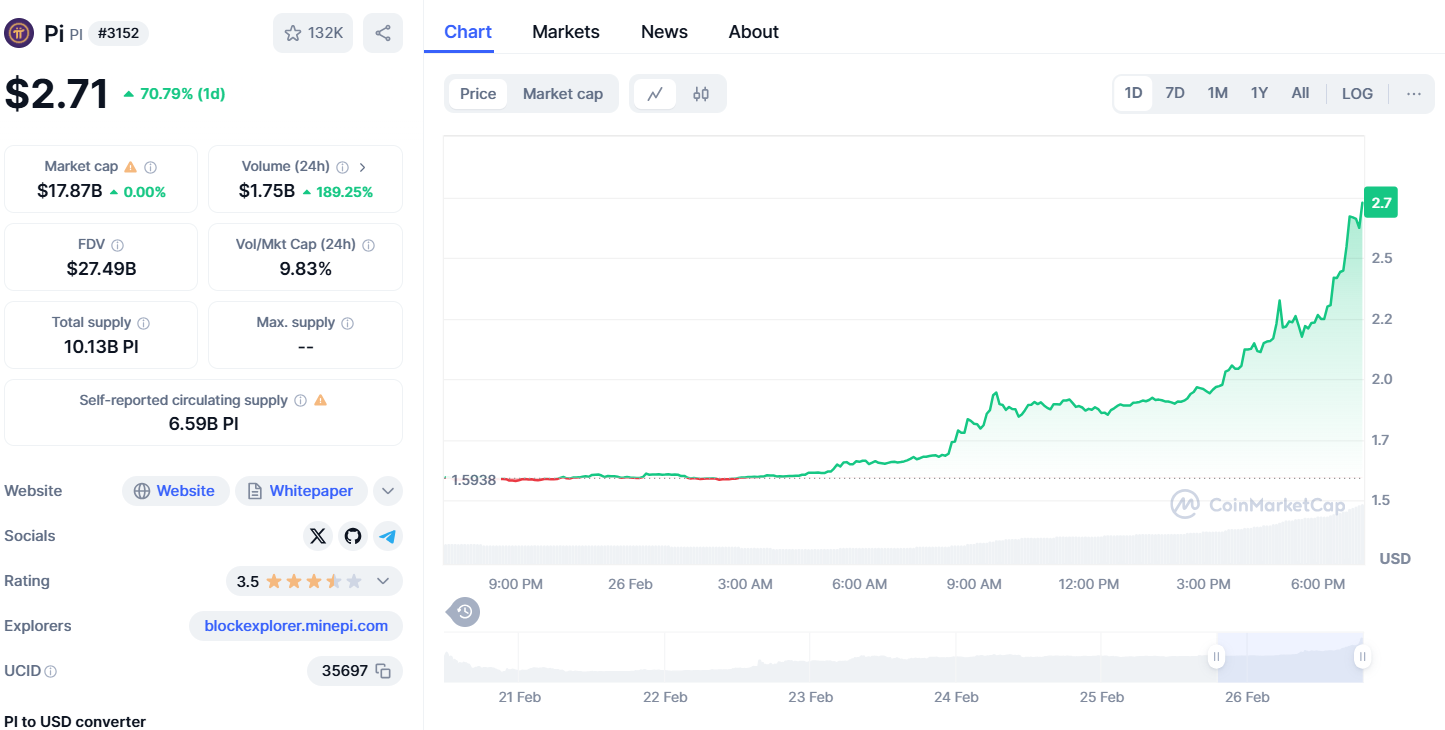Click the 70.79% (1d) change indicator
The width and height of the screenshot is (1445, 730).
pos(174,94)
